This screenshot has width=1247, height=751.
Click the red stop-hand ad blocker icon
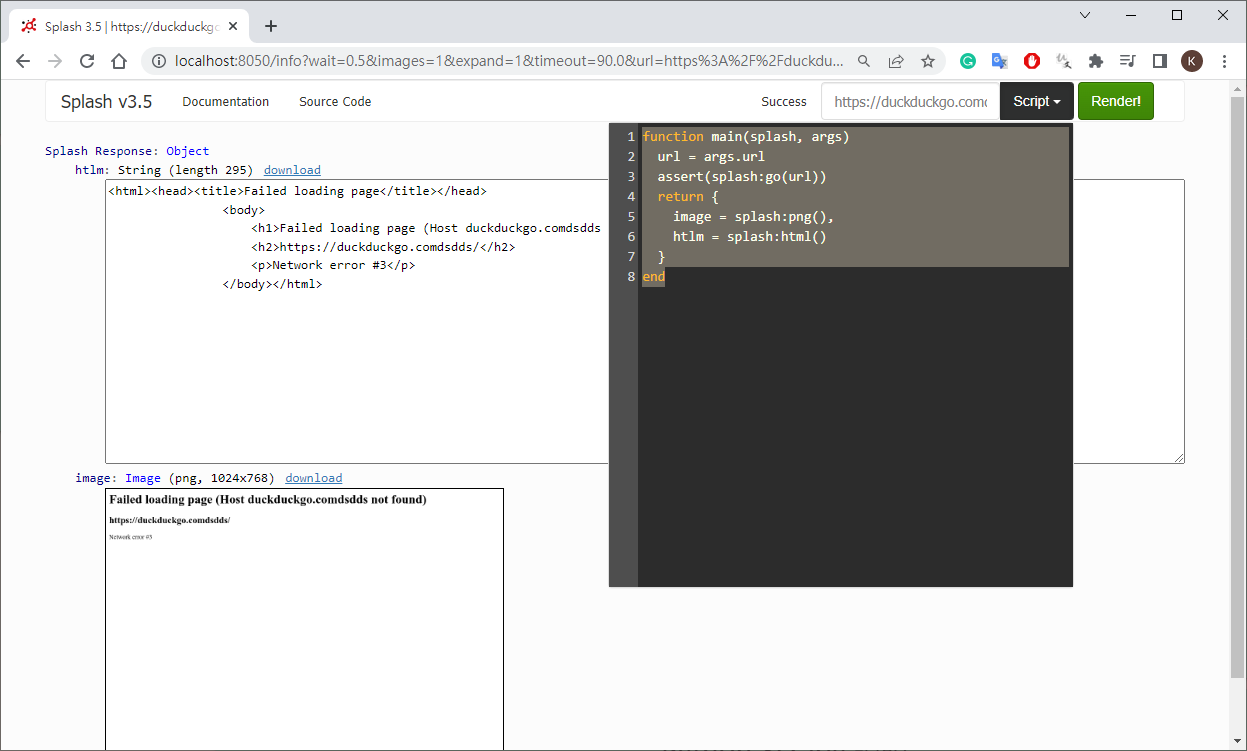click(x=1032, y=61)
